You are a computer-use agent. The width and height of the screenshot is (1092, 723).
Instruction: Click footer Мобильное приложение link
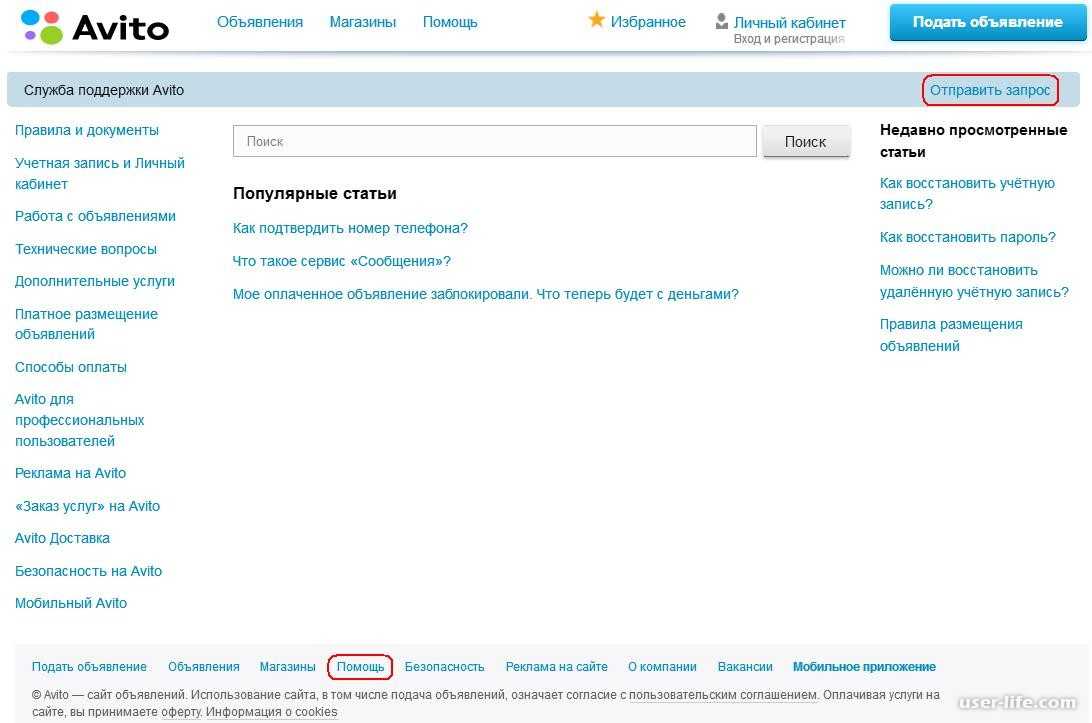coord(864,667)
